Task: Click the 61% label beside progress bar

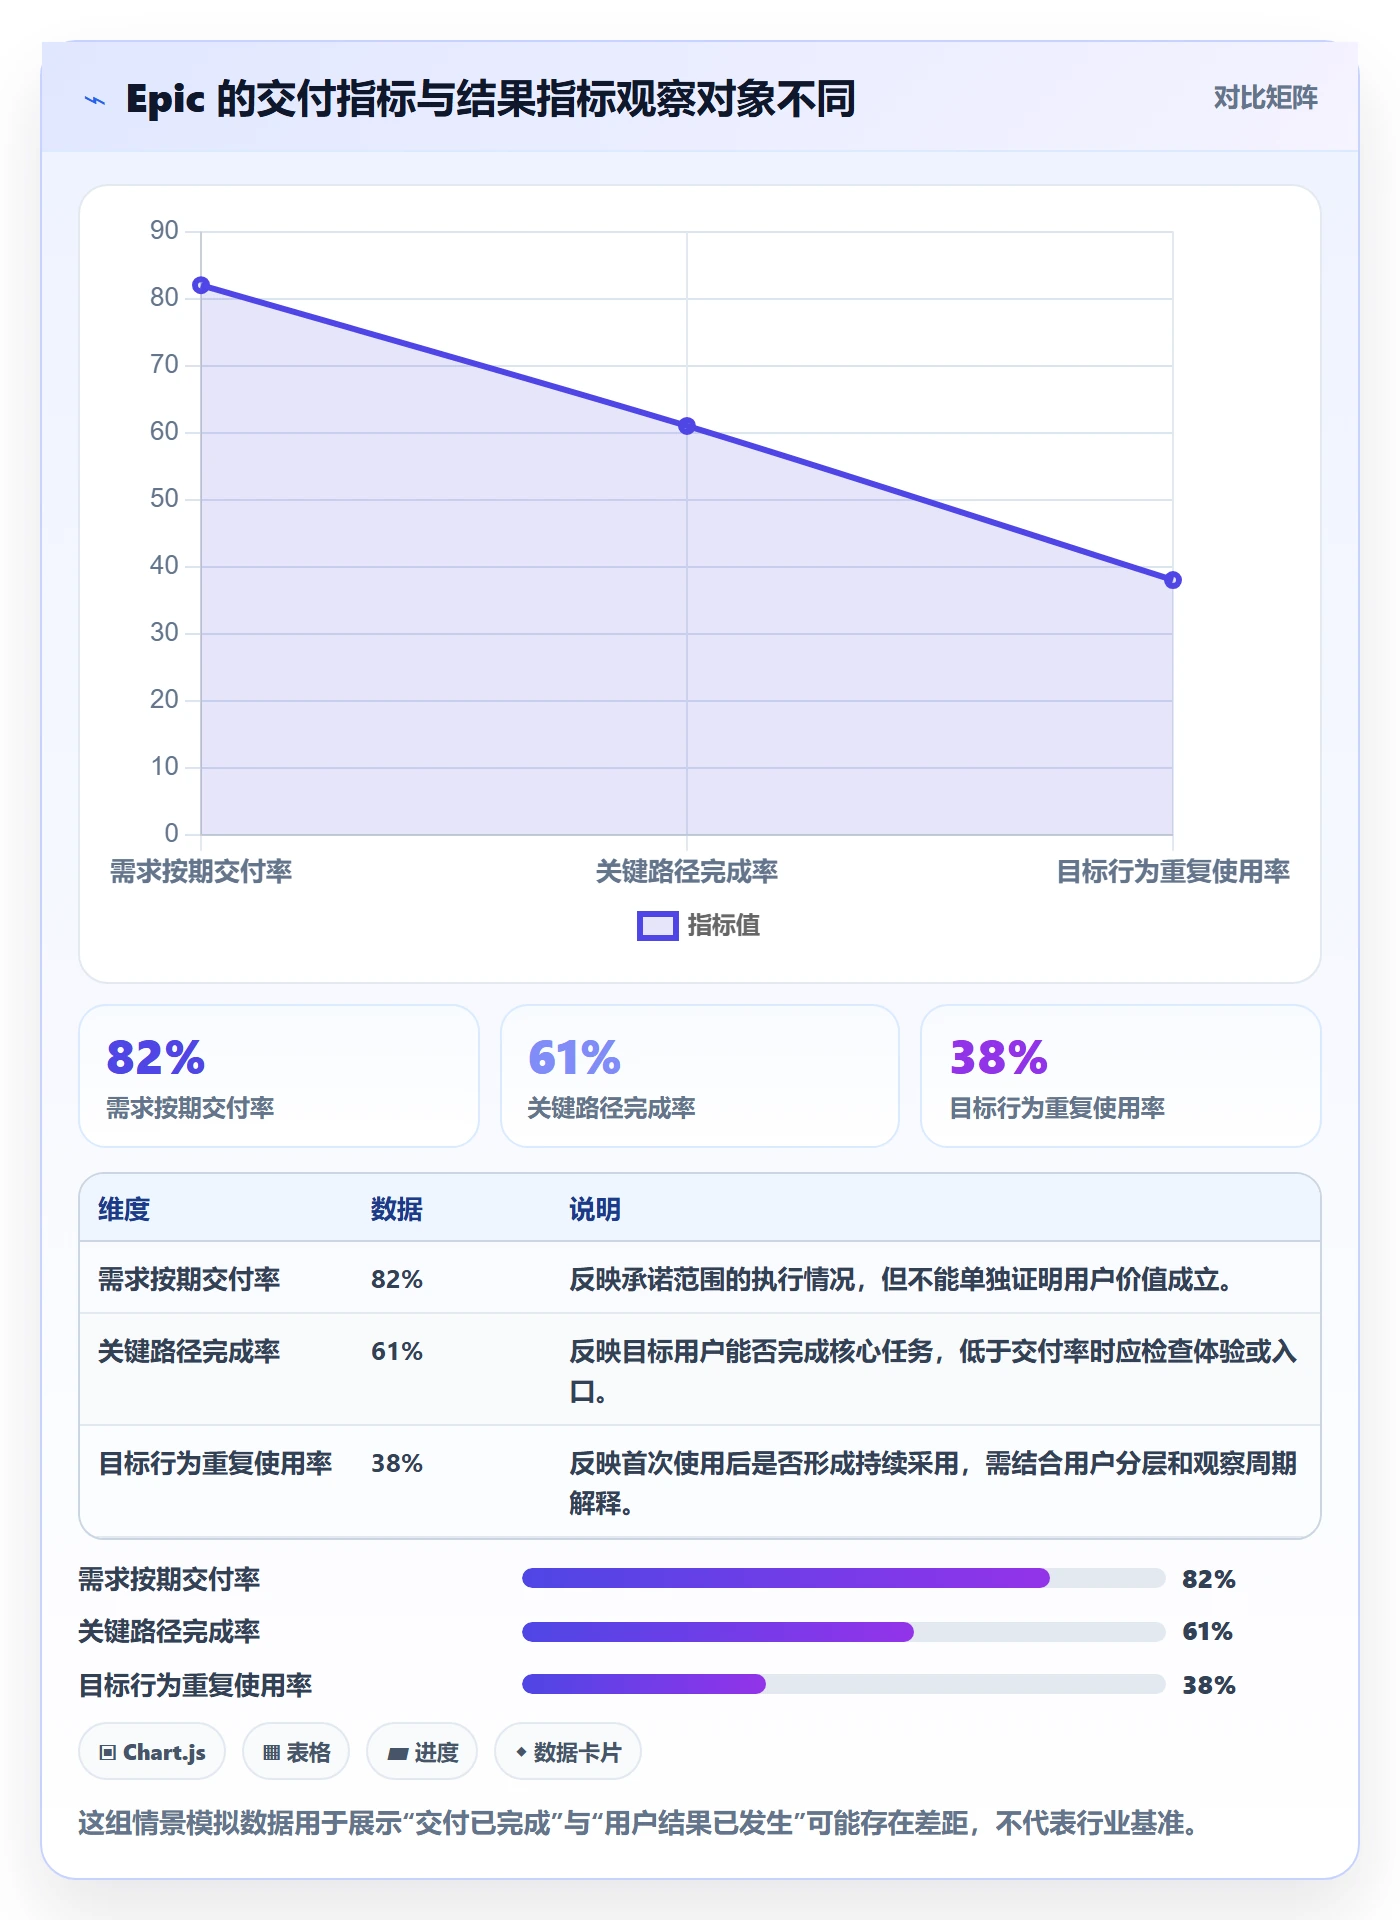Action: point(1208,1631)
